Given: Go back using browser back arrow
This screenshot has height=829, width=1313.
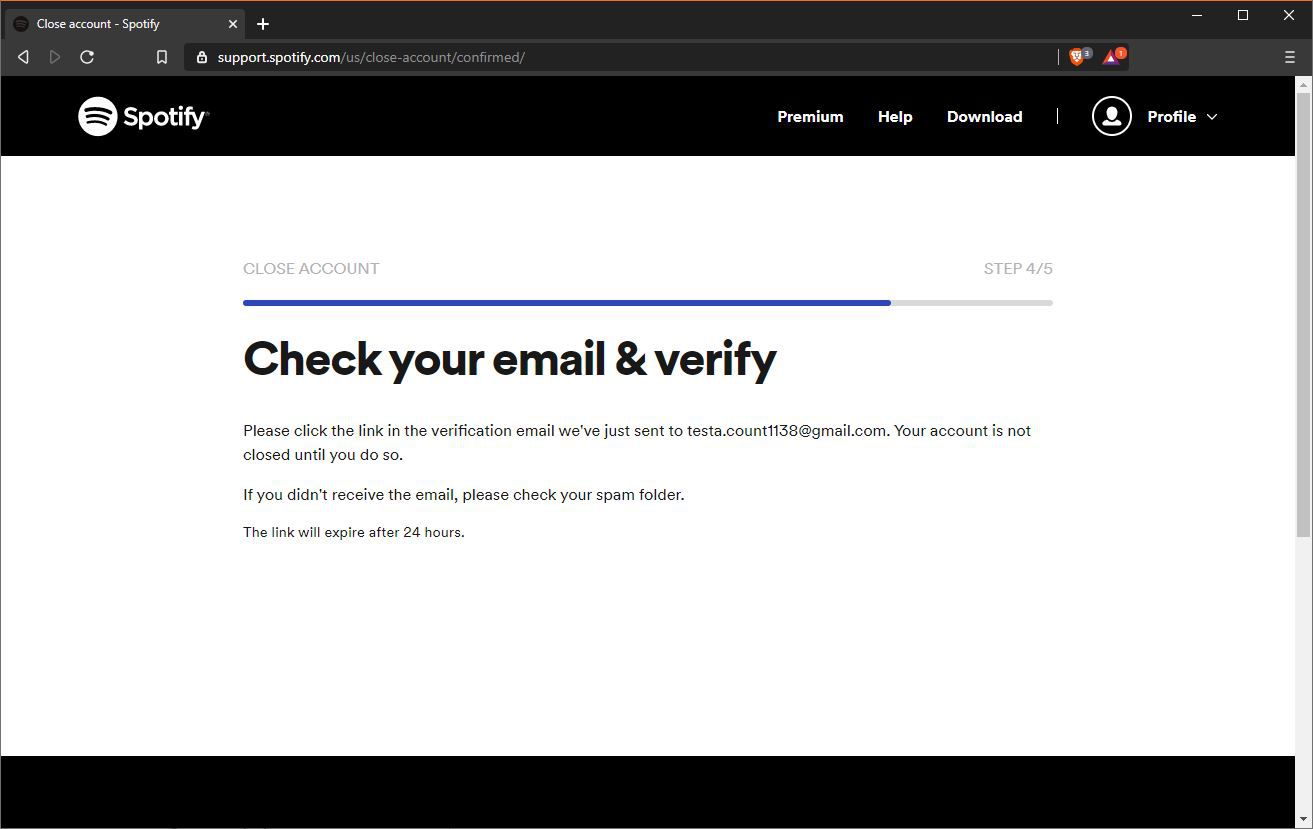Looking at the screenshot, I should click(23, 57).
